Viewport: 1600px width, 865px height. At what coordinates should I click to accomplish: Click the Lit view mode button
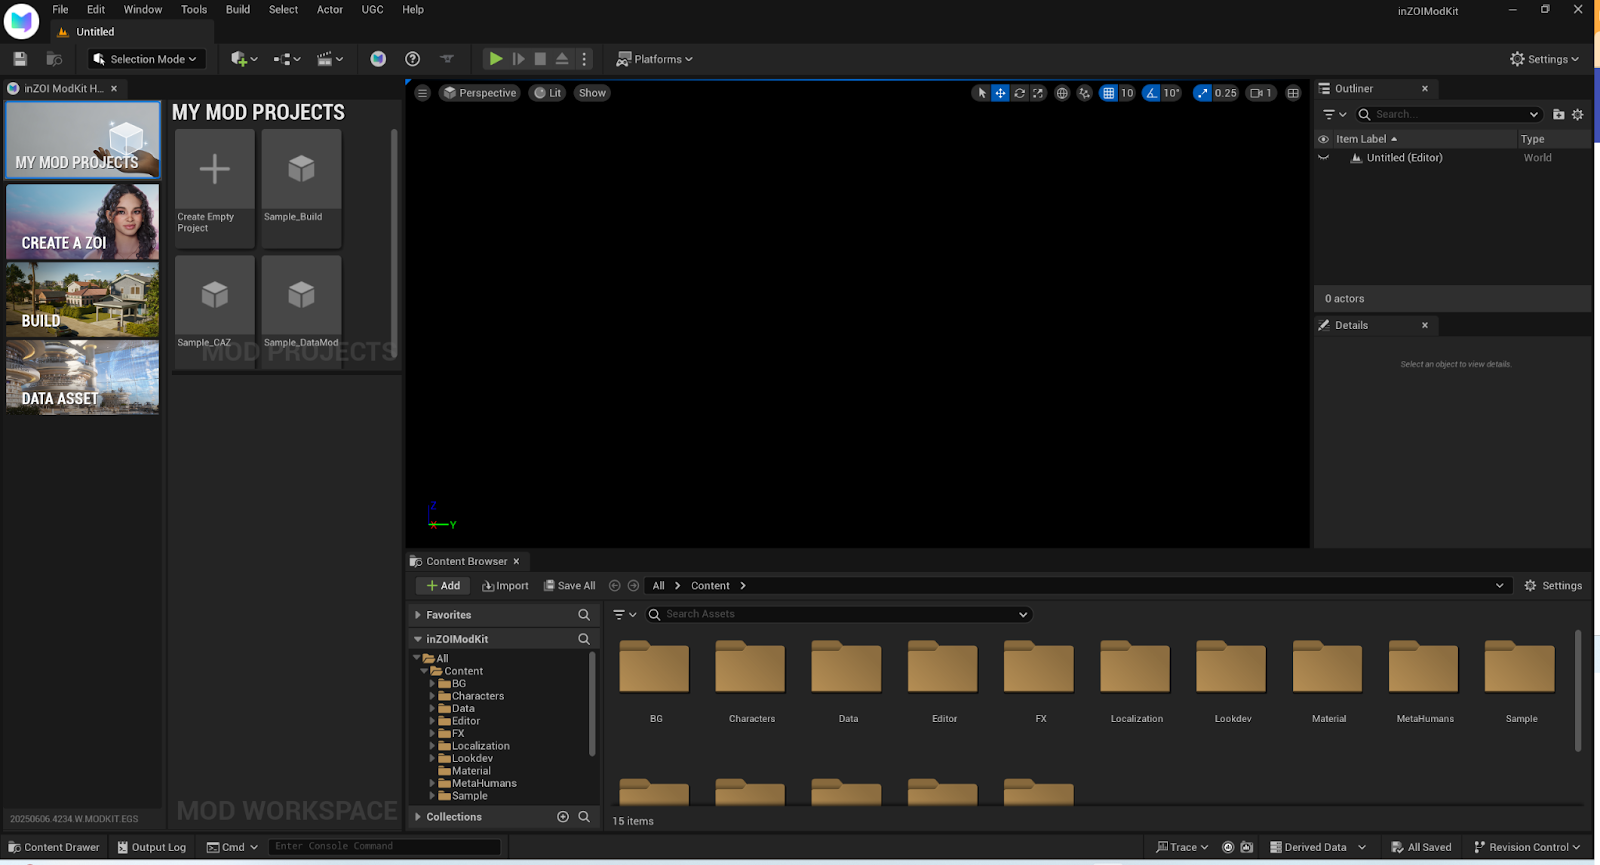pyautogui.click(x=547, y=93)
